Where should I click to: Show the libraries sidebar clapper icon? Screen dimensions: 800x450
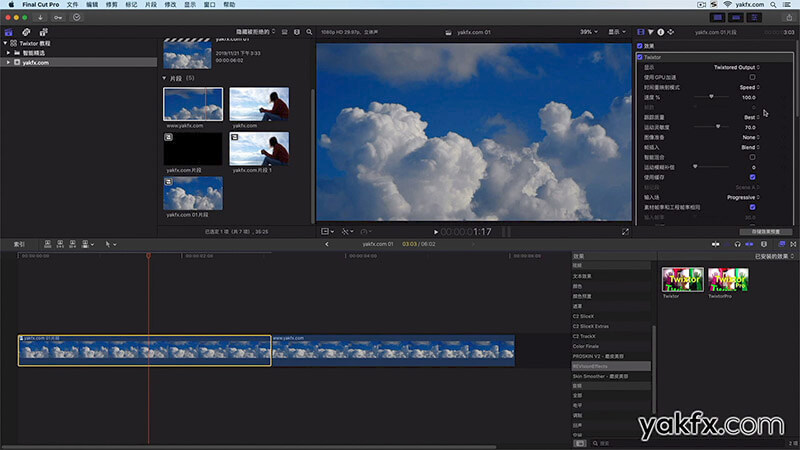[9, 32]
